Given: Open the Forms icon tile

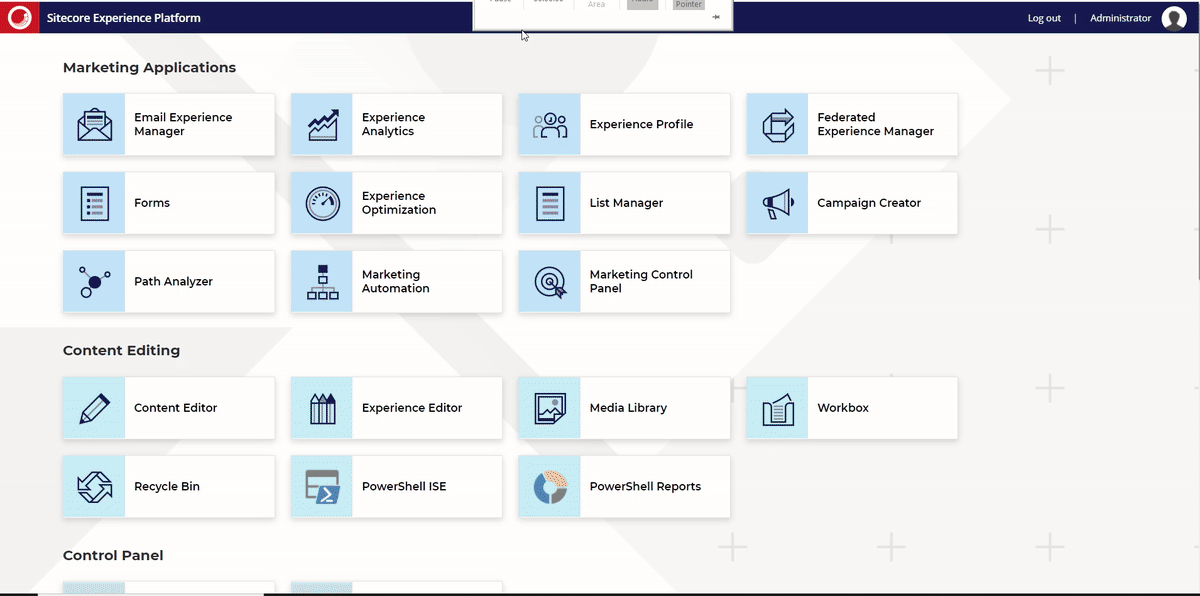Looking at the screenshot, I should pos(94,203).
